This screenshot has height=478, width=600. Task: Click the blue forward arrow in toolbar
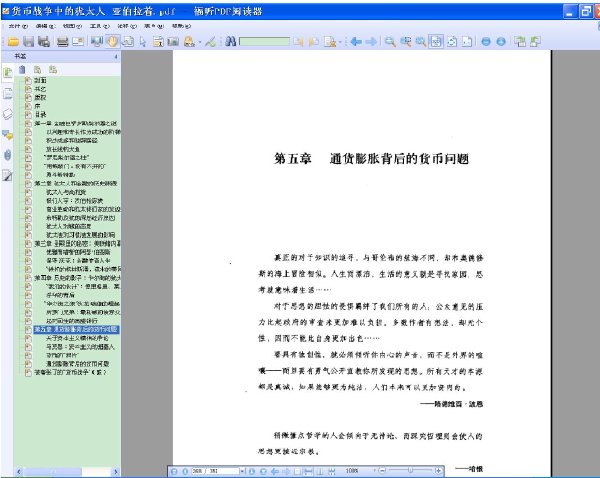[x=371, y=42]
